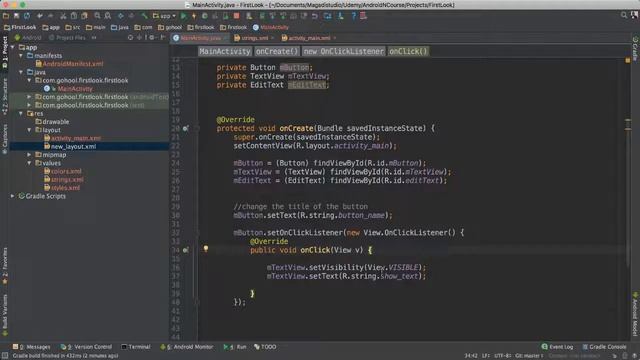Toggle the Android Model side tool window
Image resolution: width=640 pixels, height=360 pixels.
click(635, 314)
